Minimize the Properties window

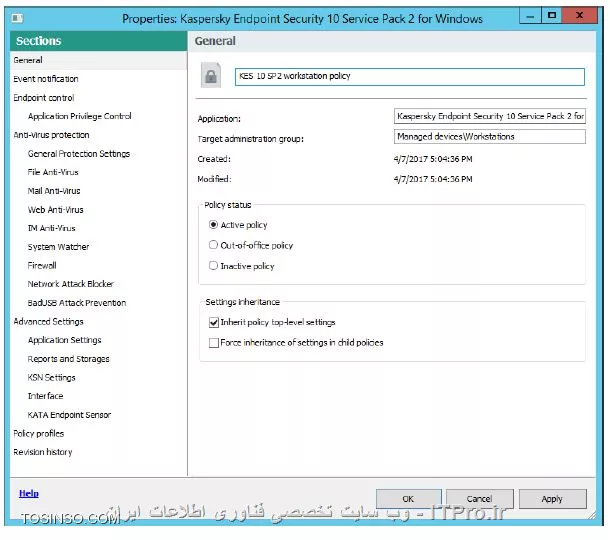(x=530, y=16)
